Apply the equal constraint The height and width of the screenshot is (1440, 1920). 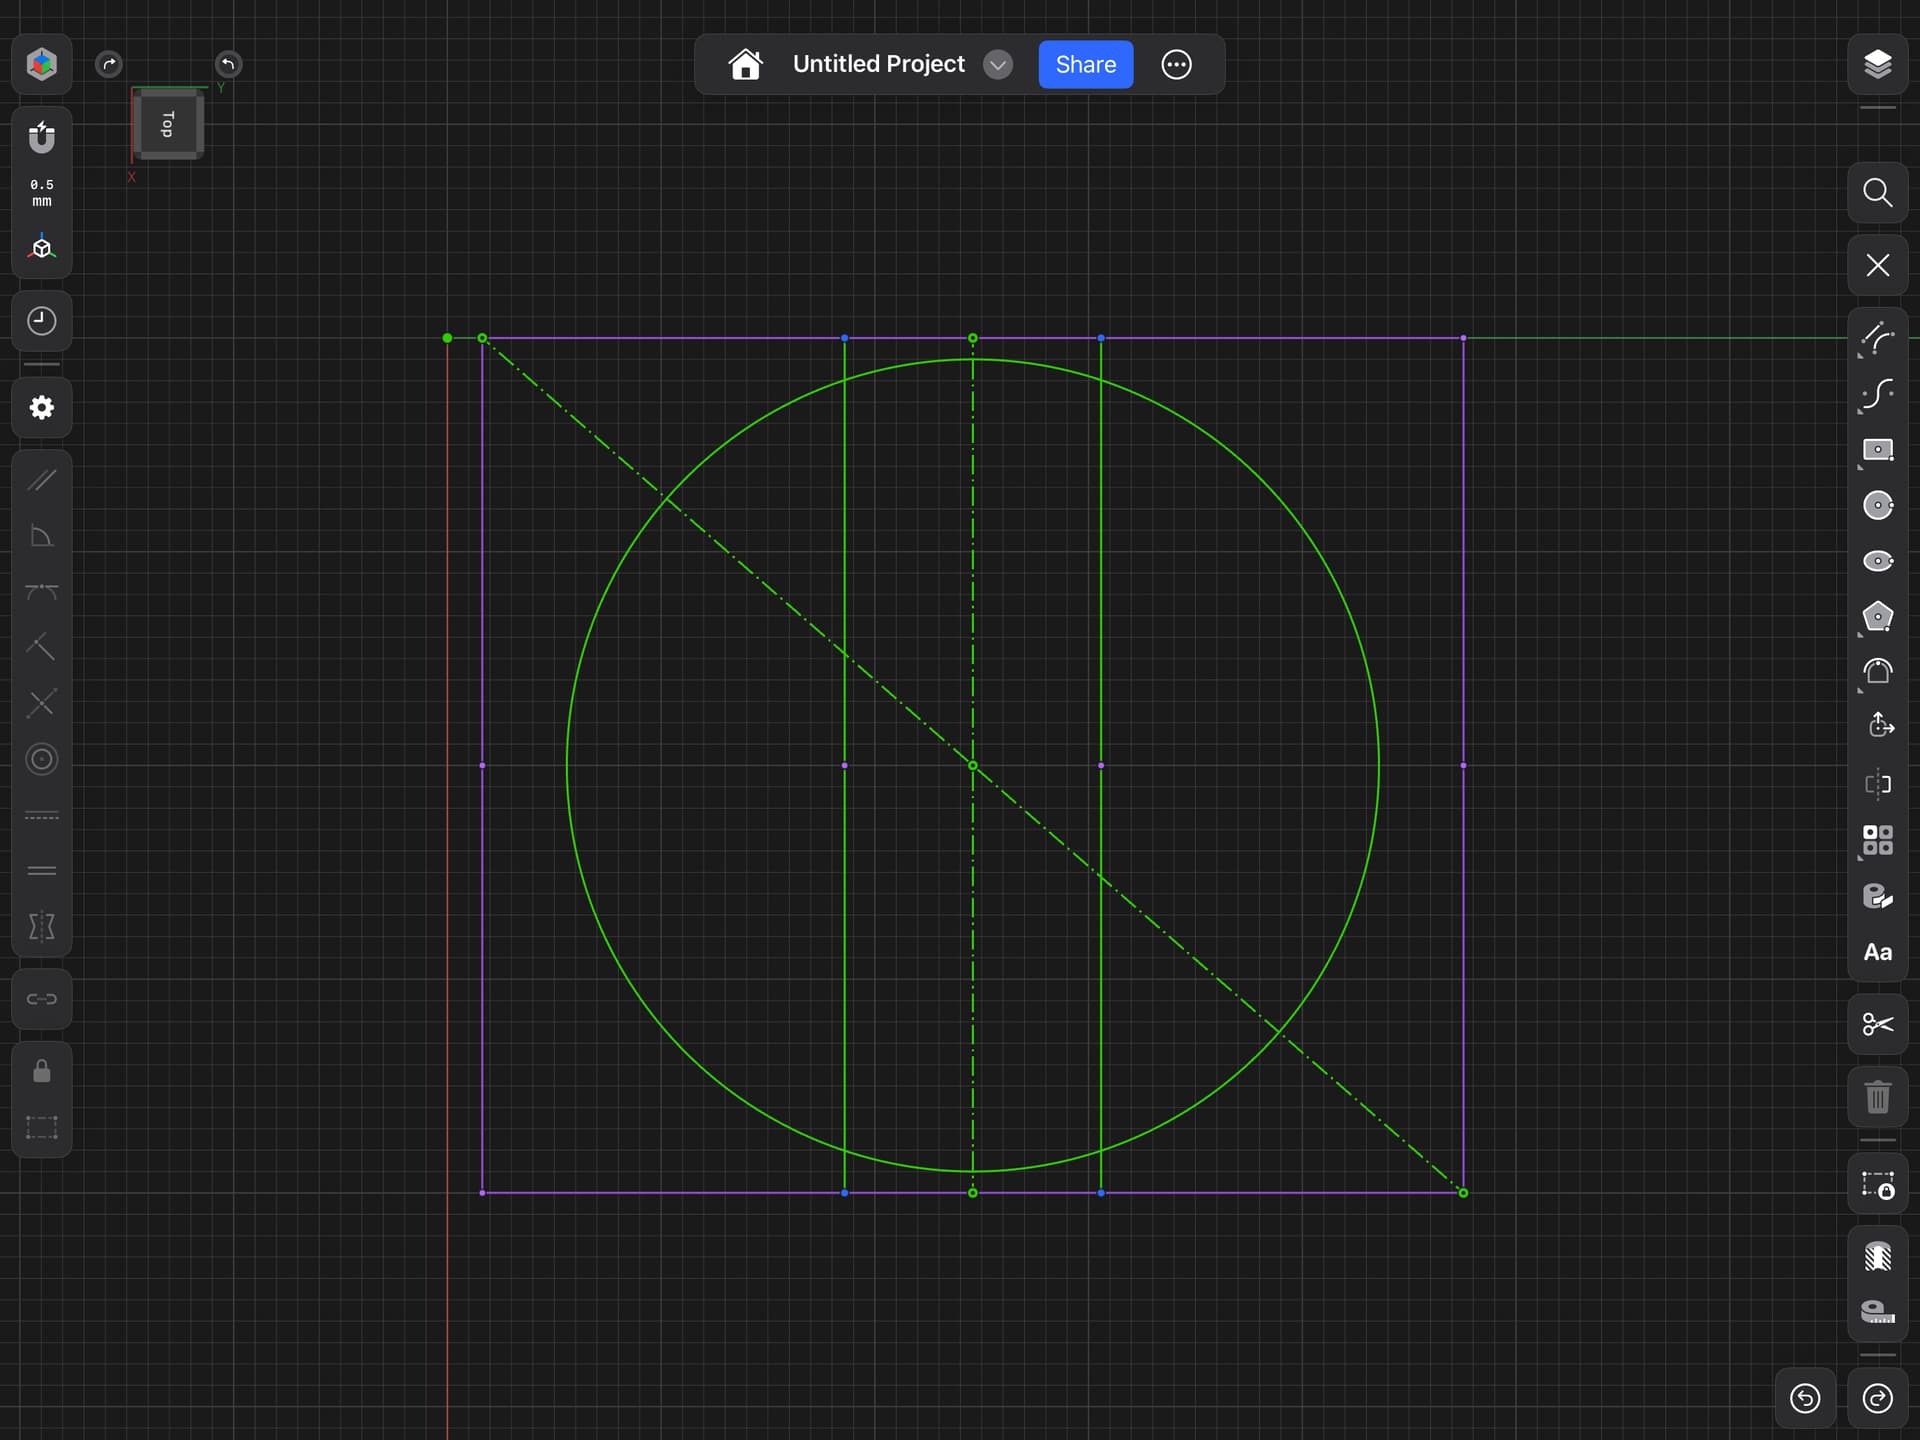(x=41, y=871)
